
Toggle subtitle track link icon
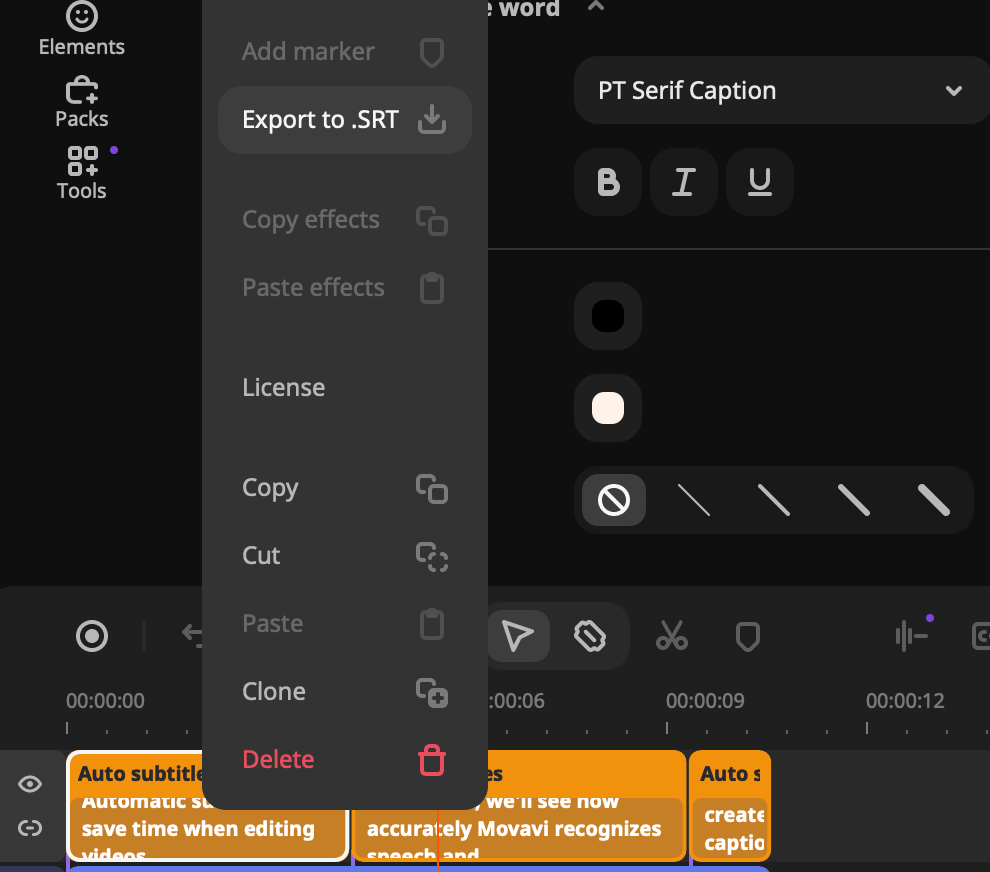pos(30,828)
